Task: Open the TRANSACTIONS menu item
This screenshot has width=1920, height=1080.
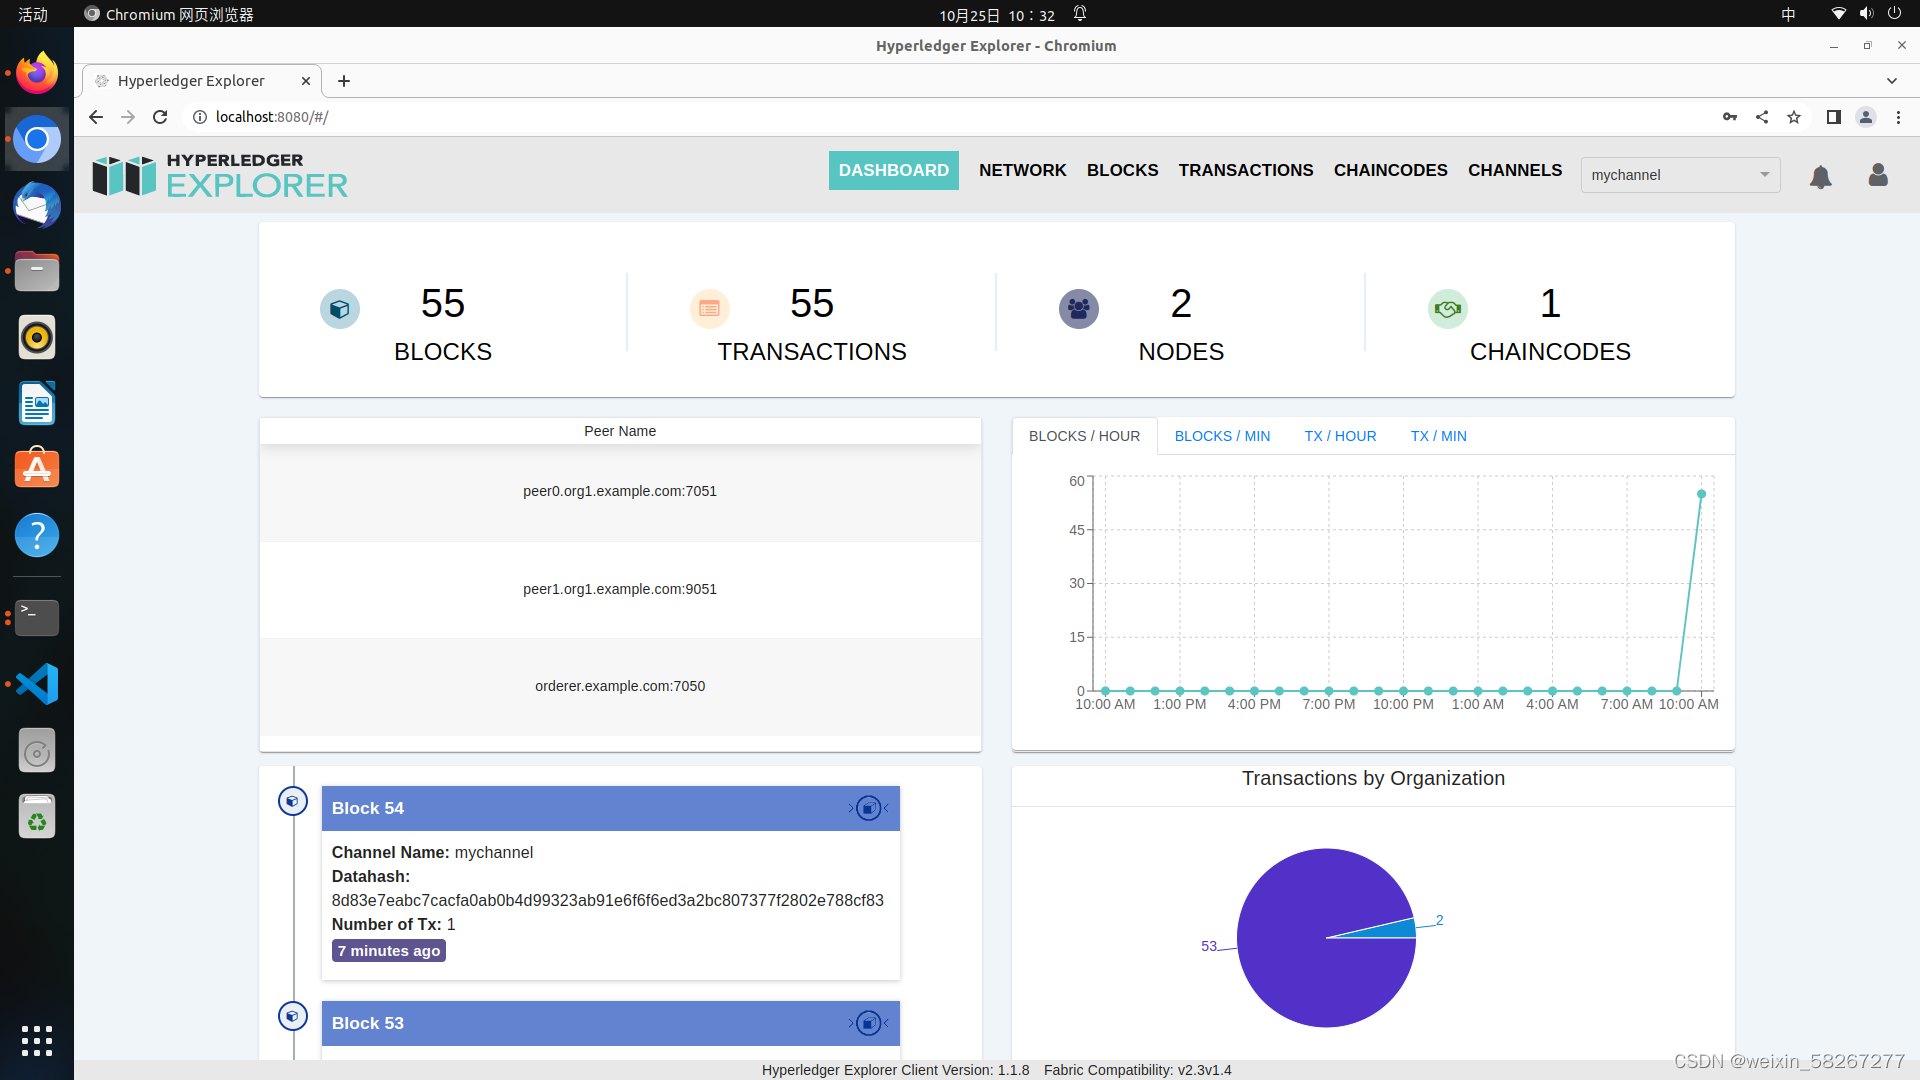Action: (x=1246, y=170)
